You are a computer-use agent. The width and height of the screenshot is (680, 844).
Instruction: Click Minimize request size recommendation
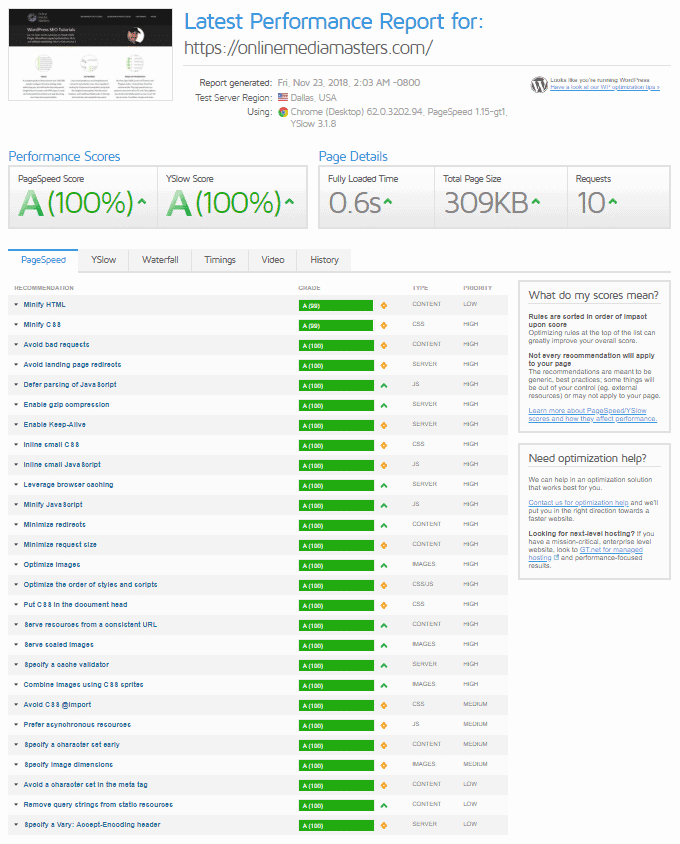(60, 545)
